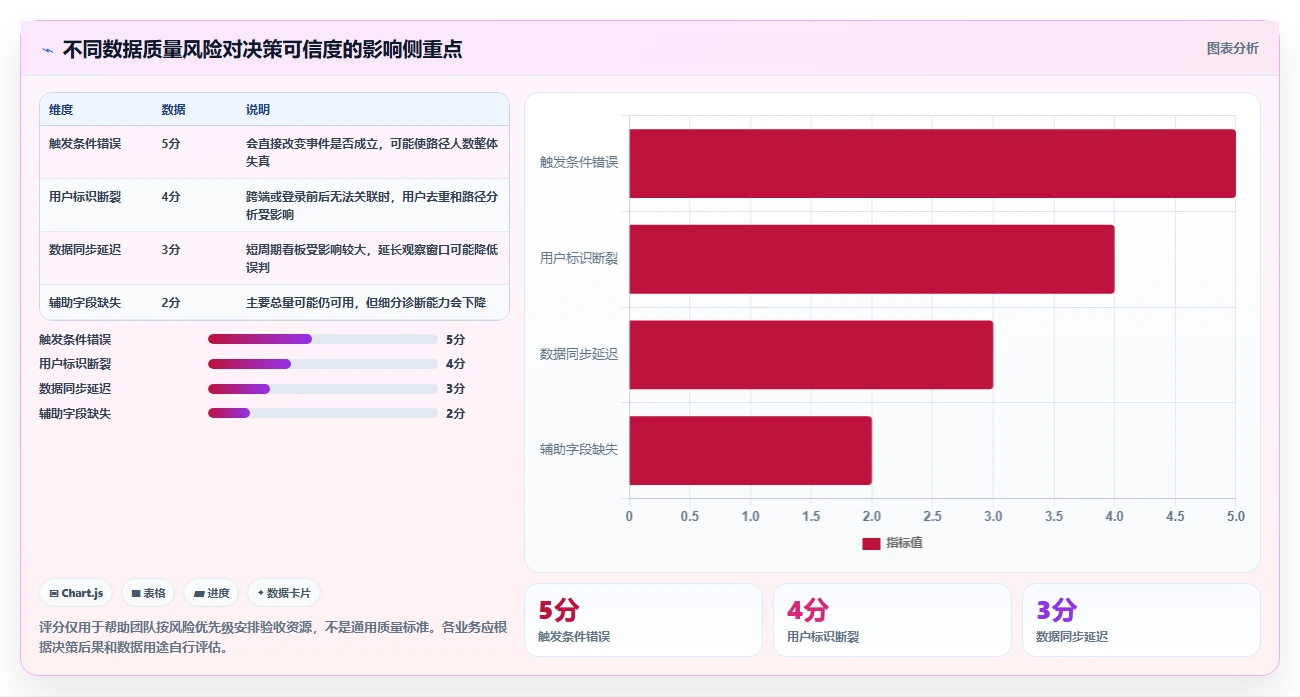This screenshot has width=1300, height=697.
Task: Click the 辅助字段缺失 bar in the chart
Action: (x=750, y=450)
